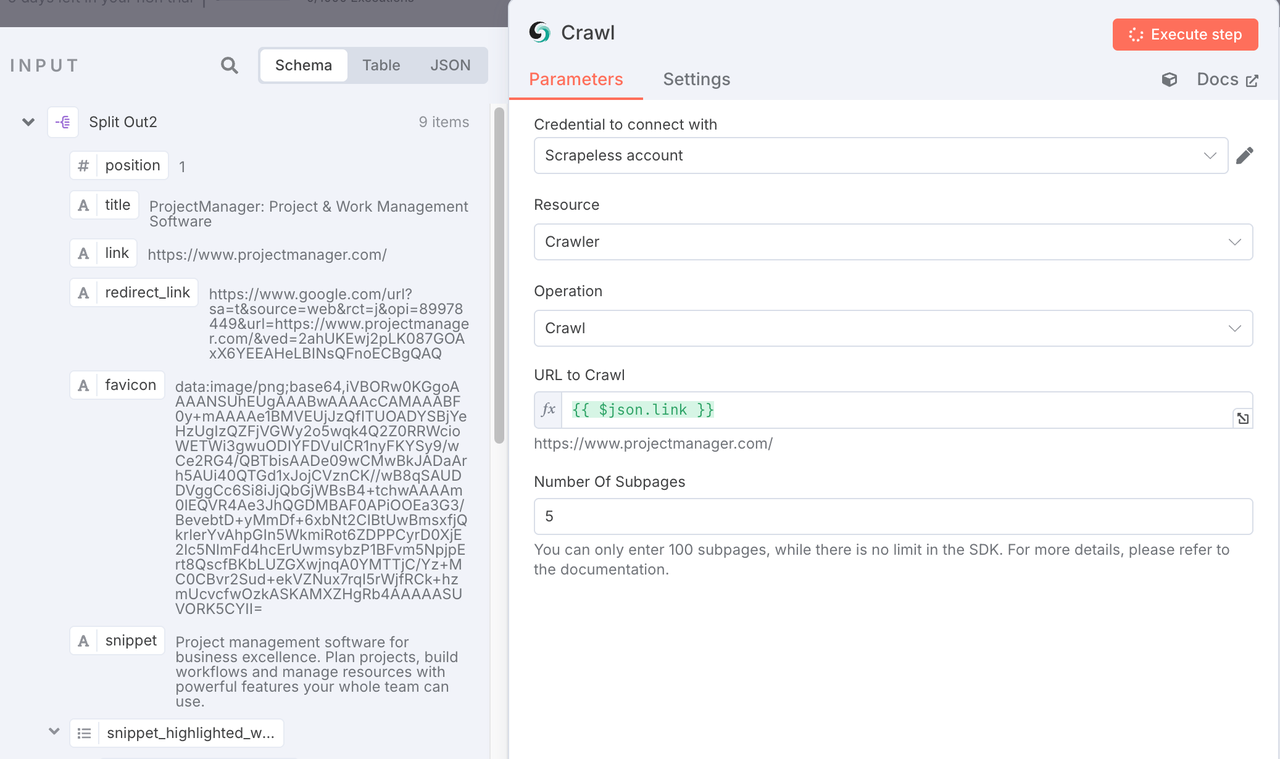1280x759 pixels.
Task: Click the number type icon beside position
Action: coord(84,166)
